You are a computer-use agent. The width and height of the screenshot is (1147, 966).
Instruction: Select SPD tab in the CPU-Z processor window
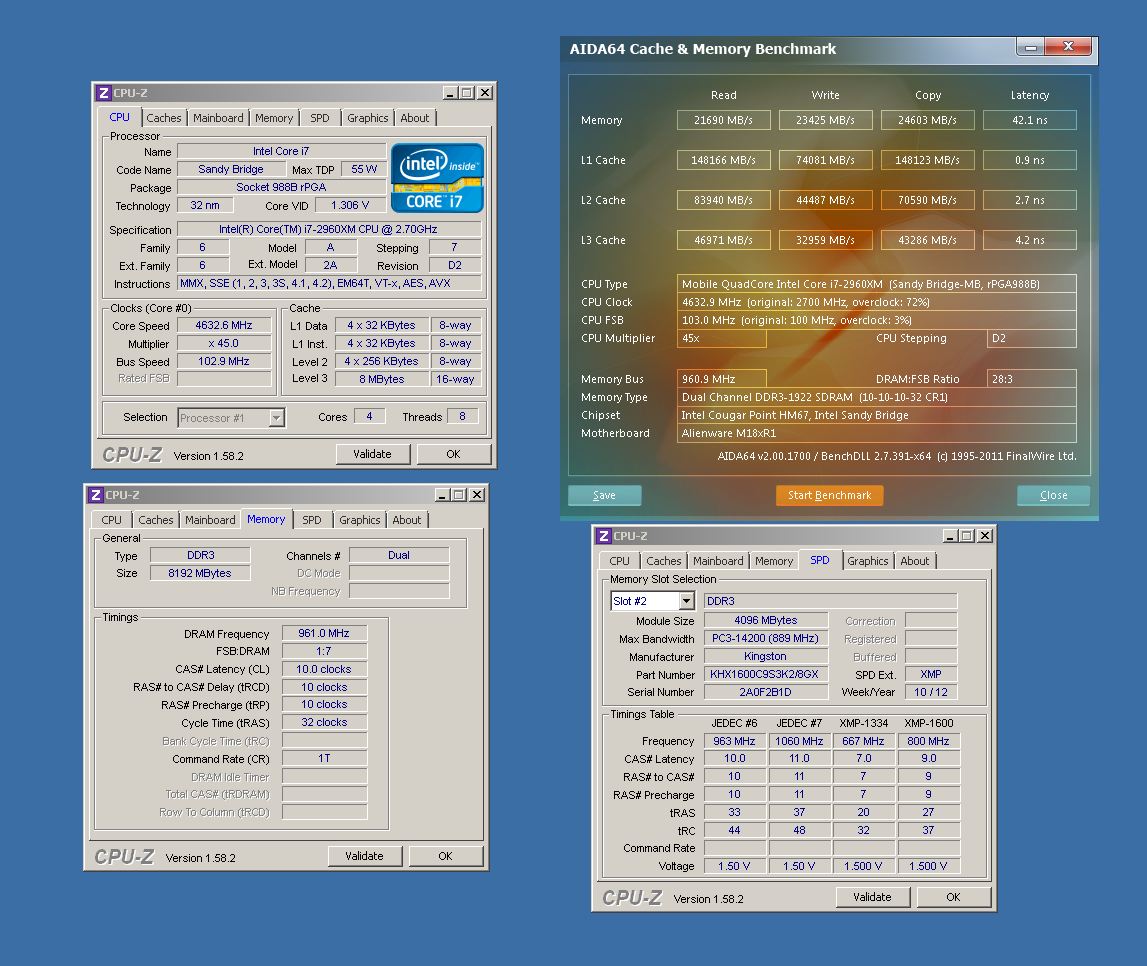click(320, 118)
